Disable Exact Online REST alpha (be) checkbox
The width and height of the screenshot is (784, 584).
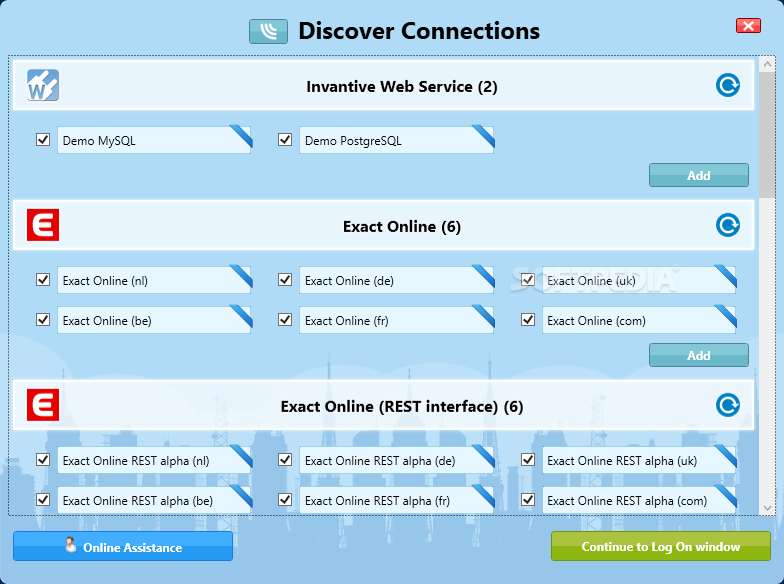43,500
